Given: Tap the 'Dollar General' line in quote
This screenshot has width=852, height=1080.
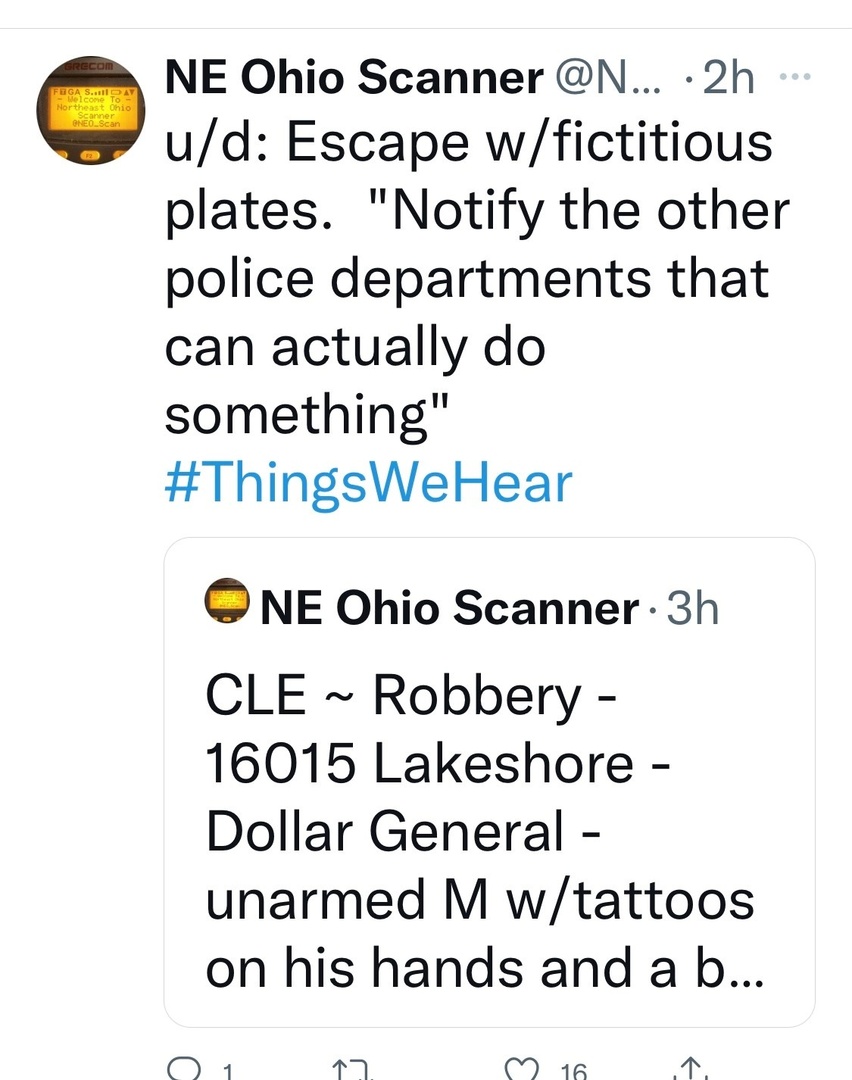Looking at the screenshot, I should (403, 831).
